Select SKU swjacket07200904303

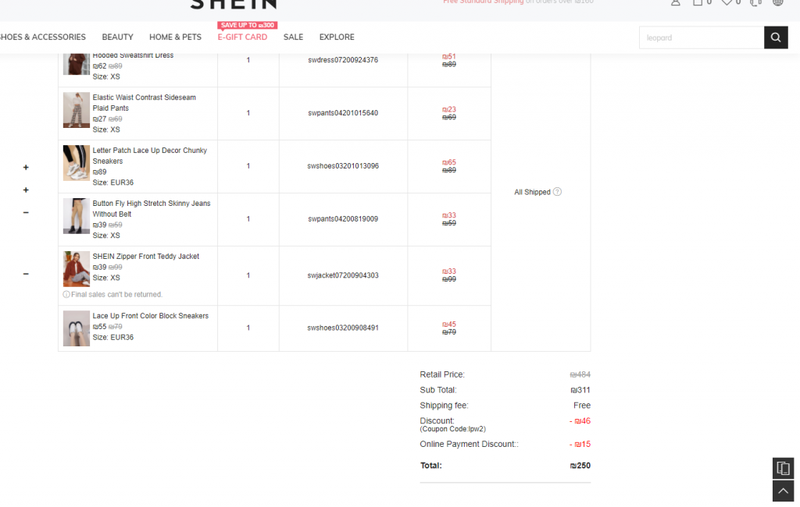click(x=343, y=275)
